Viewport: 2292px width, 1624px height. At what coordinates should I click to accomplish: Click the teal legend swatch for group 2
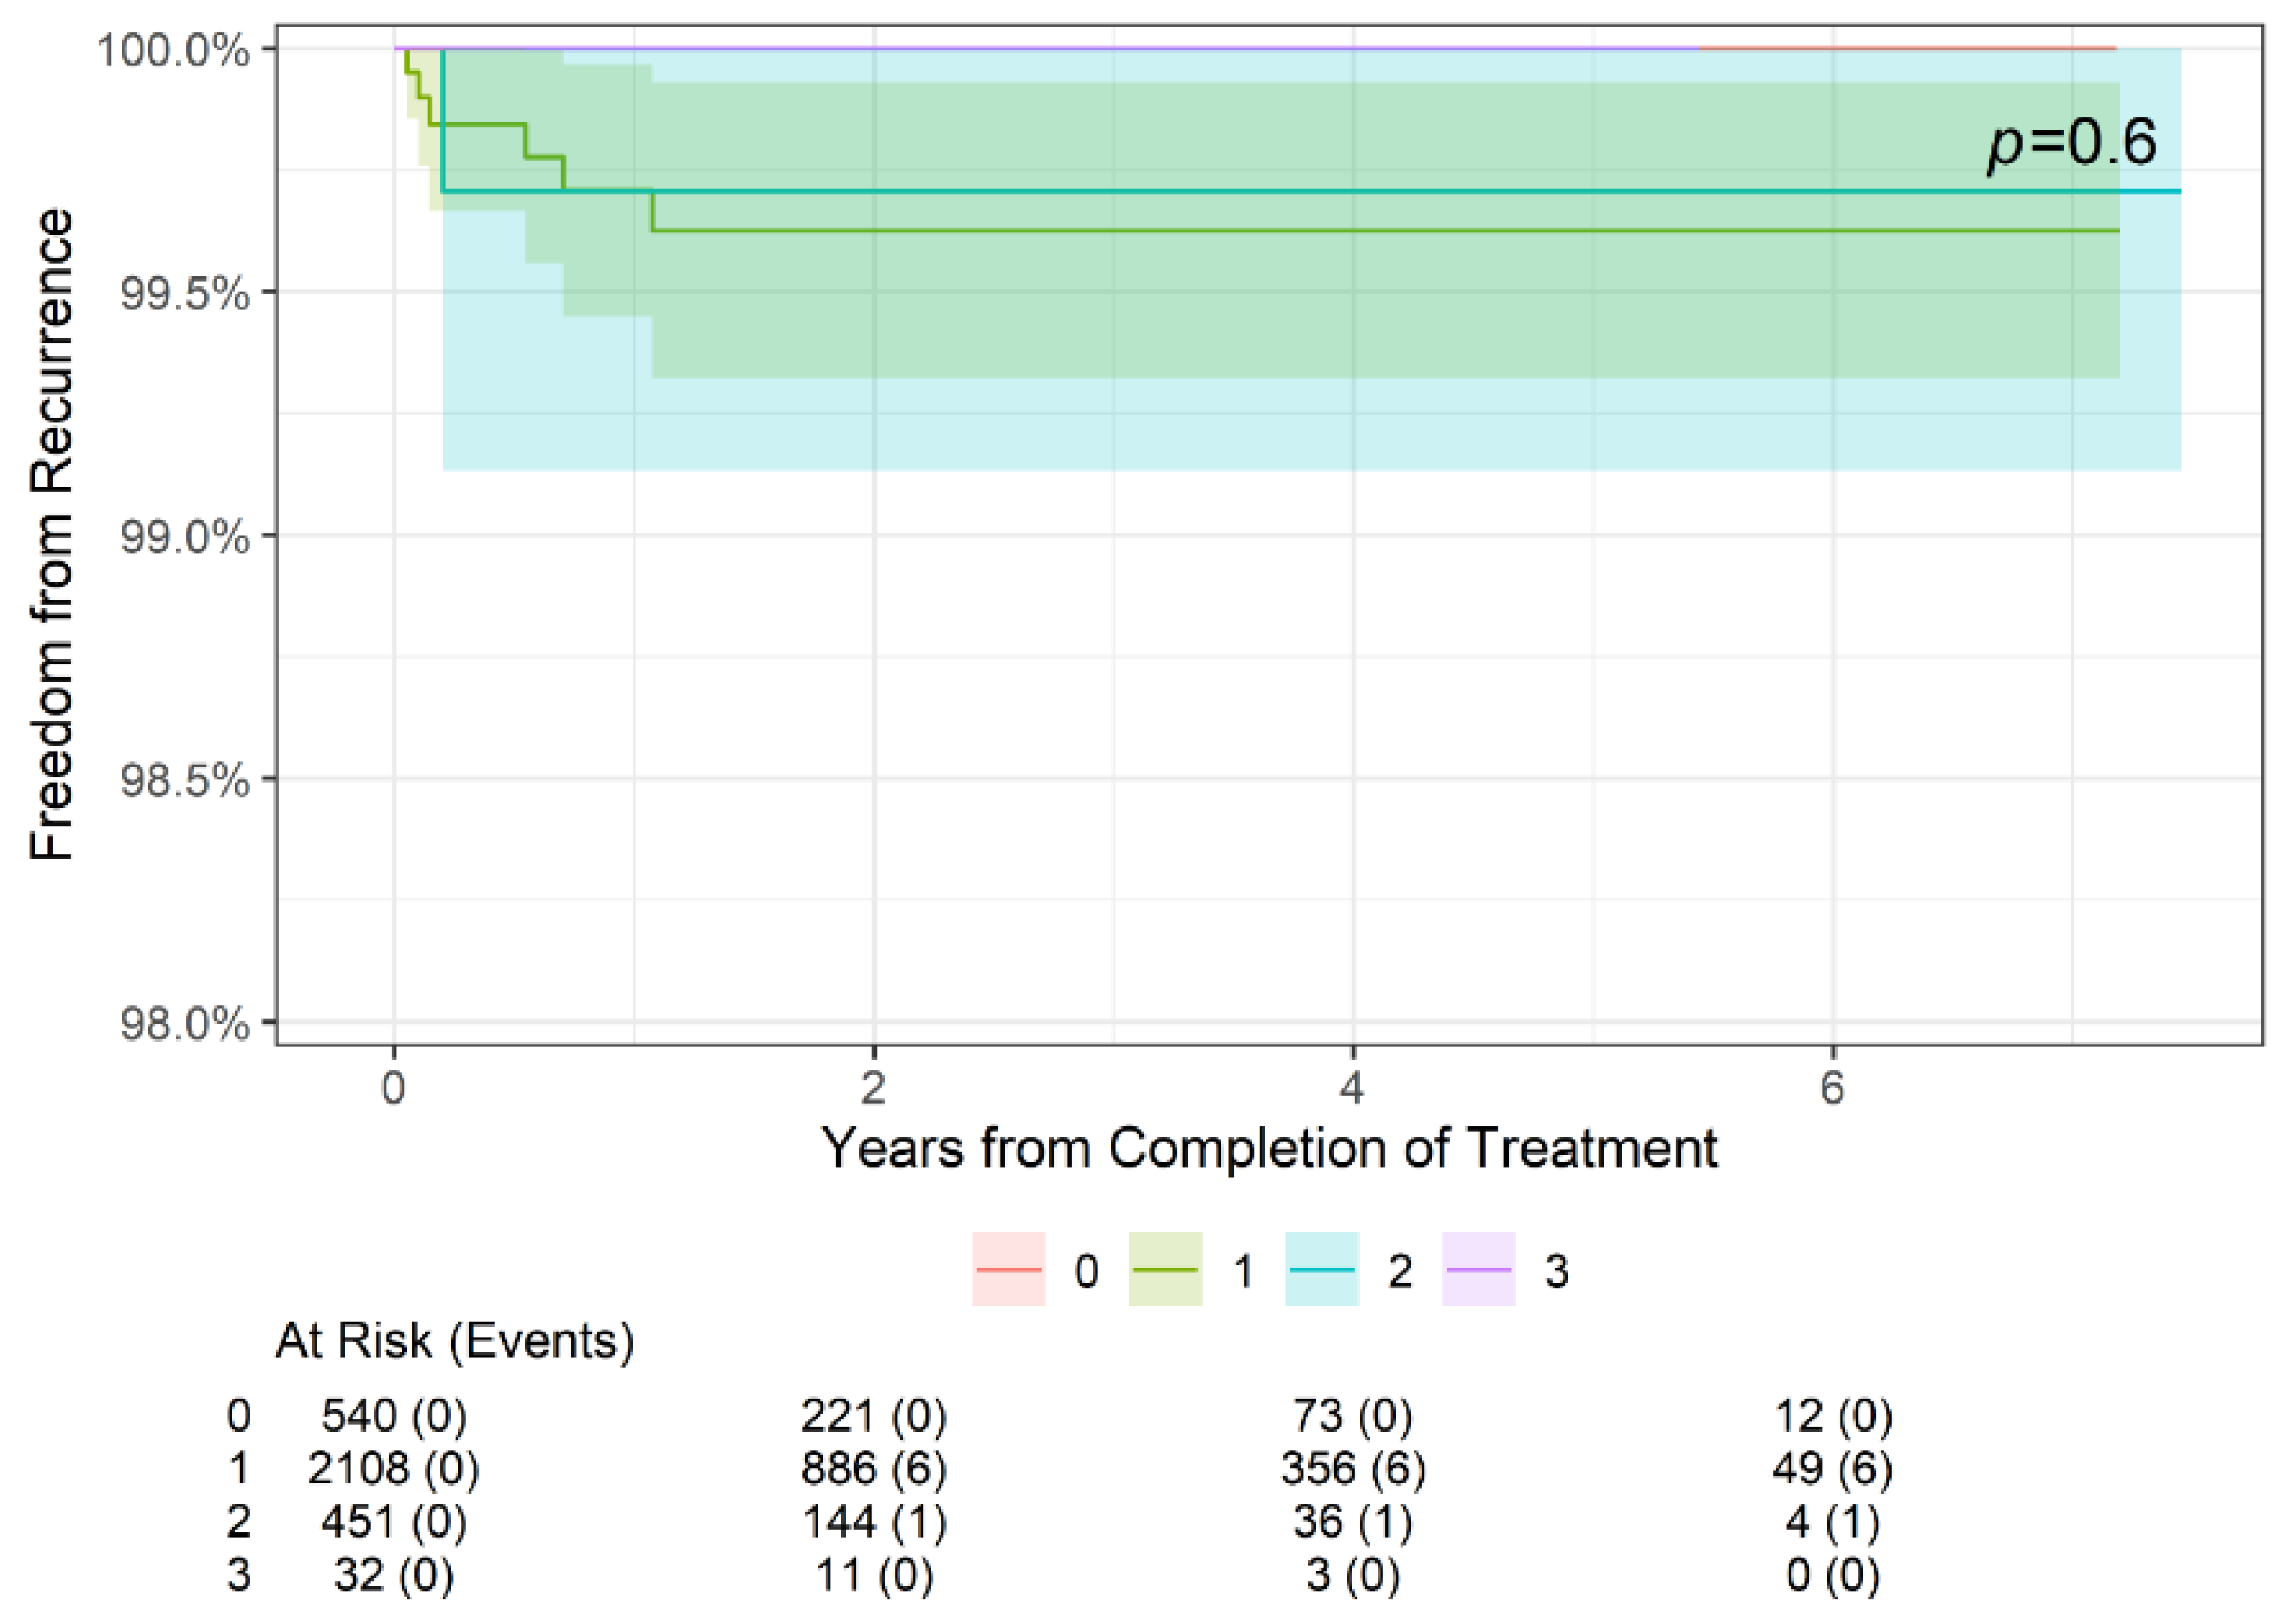click(1321, 1269)
